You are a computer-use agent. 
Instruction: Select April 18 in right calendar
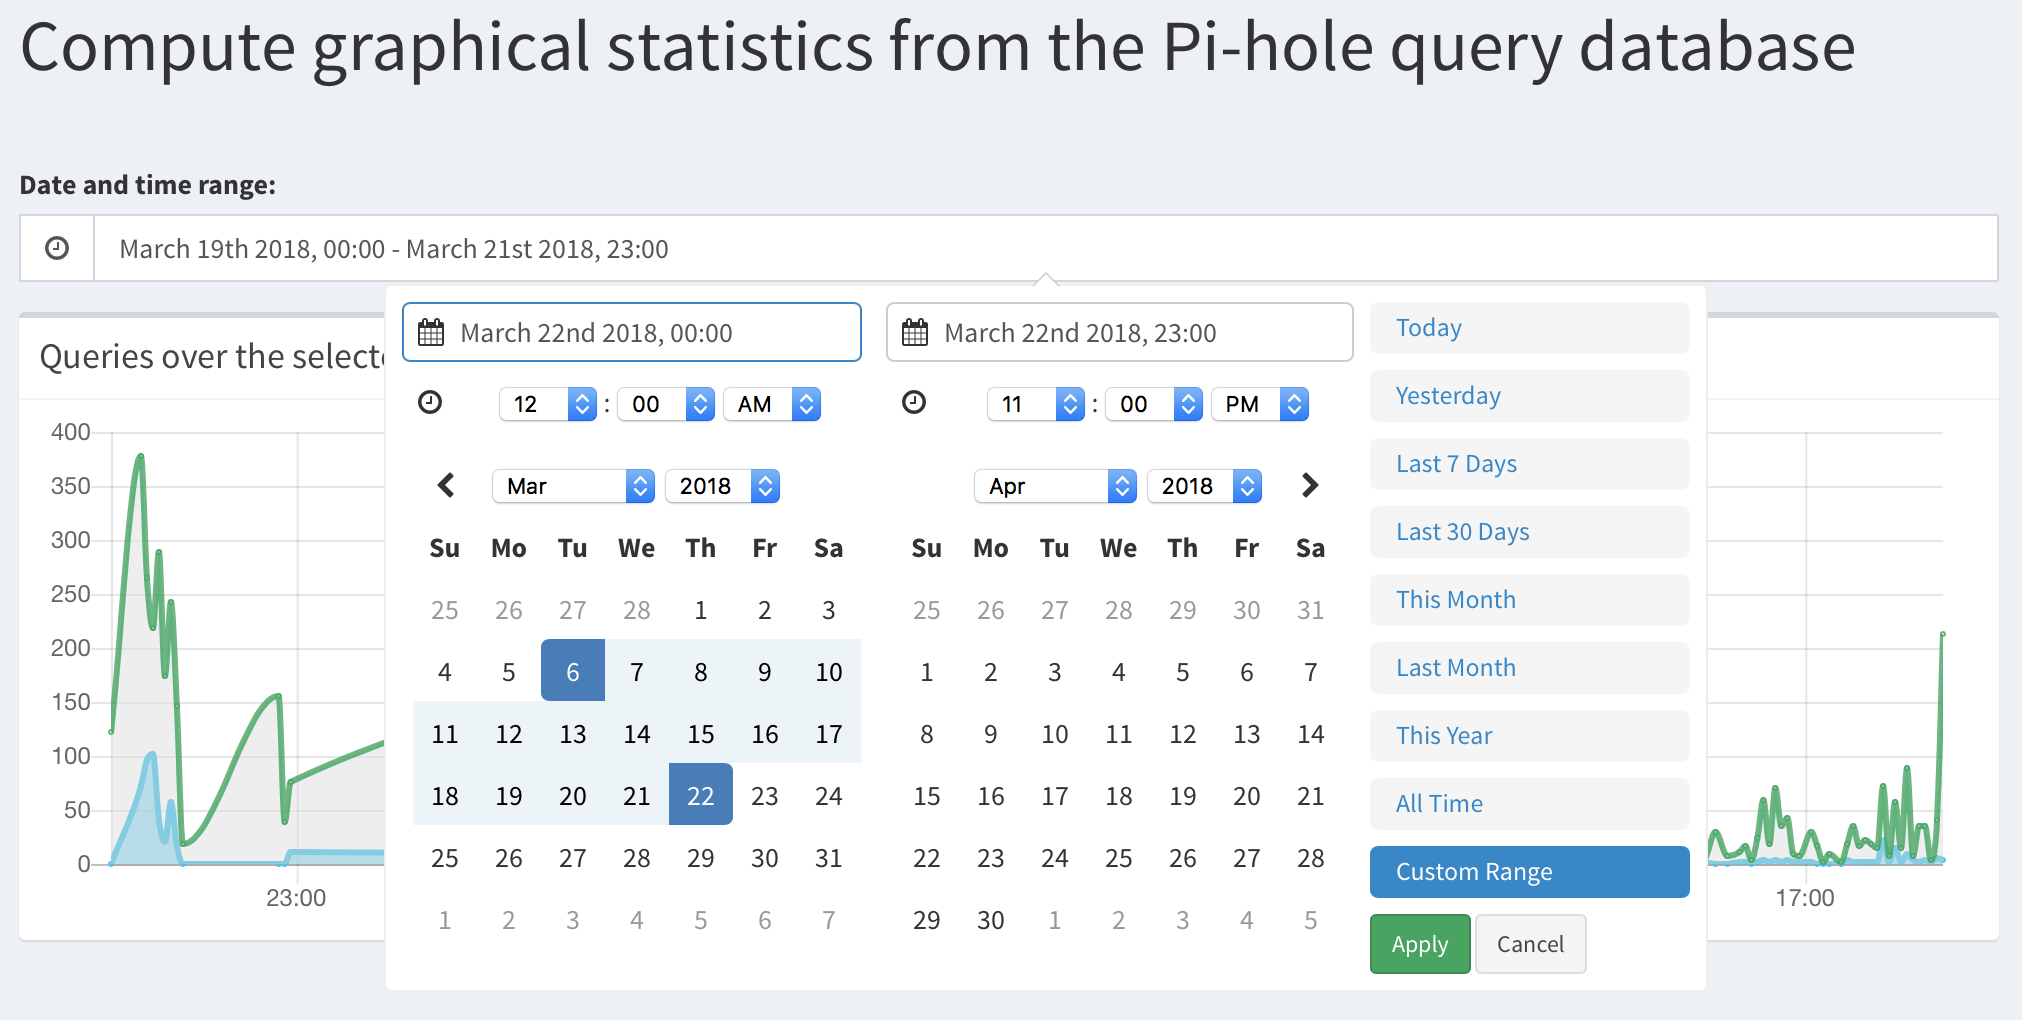[x=1118, y=797]
